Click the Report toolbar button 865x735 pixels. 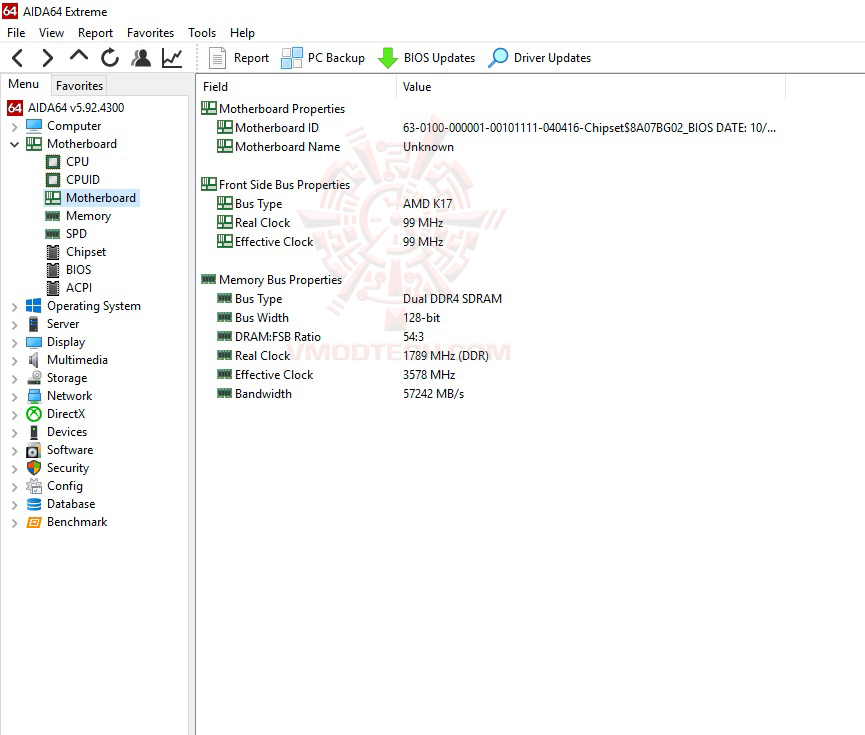(x=239, y=58)
